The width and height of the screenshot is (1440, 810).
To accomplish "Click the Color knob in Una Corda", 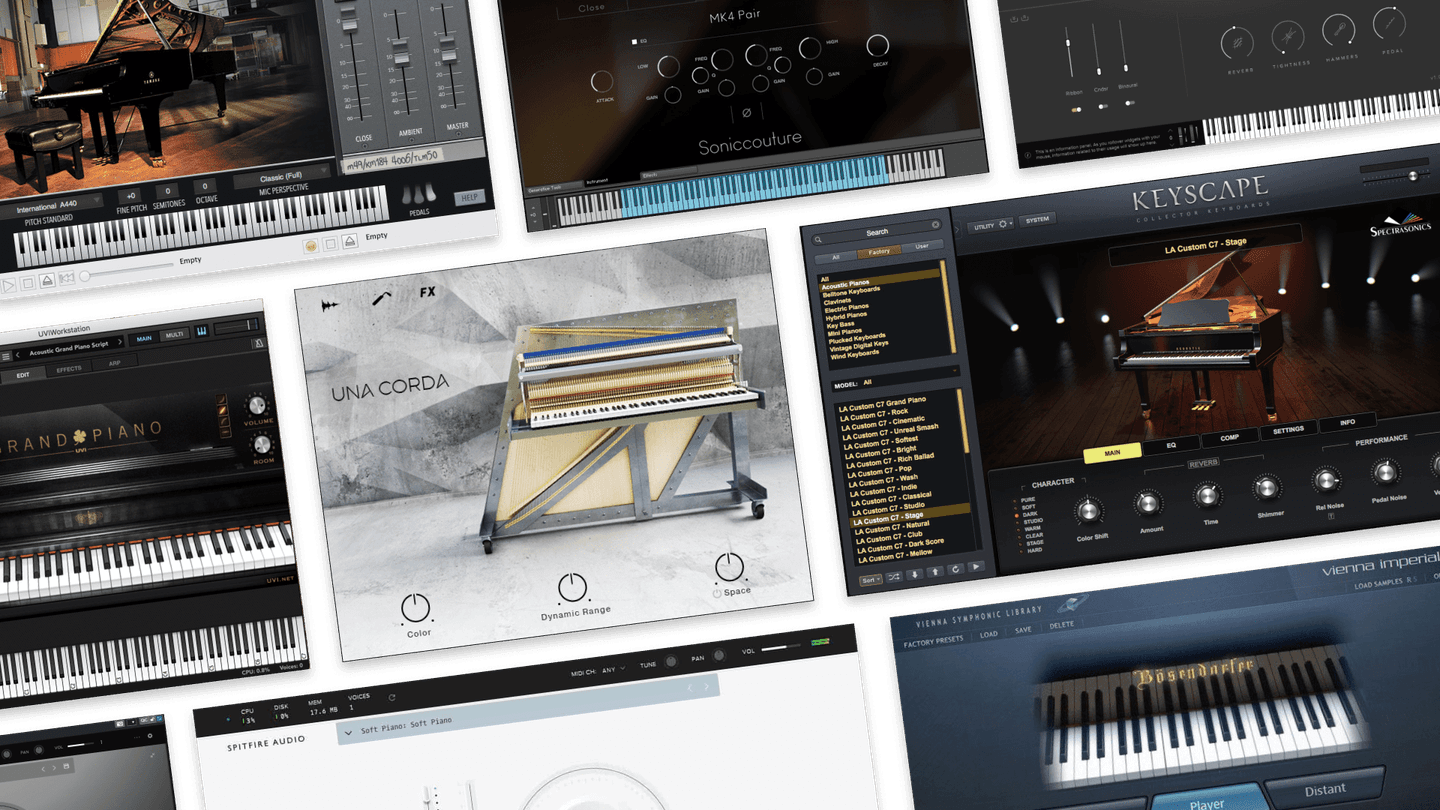I will (416, 607).
